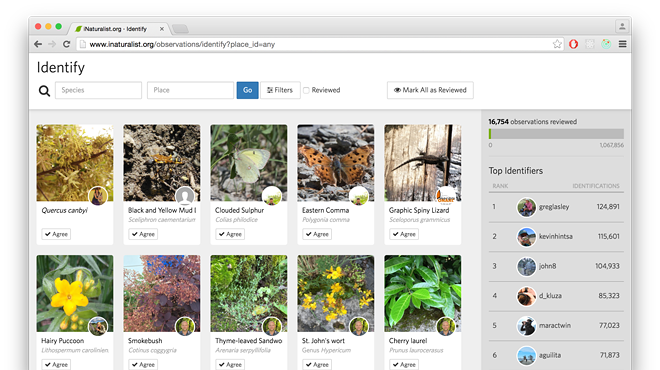This screenshot has width=660, height=370.
Task: Open a new browser tab
Action: coord(180,29)
